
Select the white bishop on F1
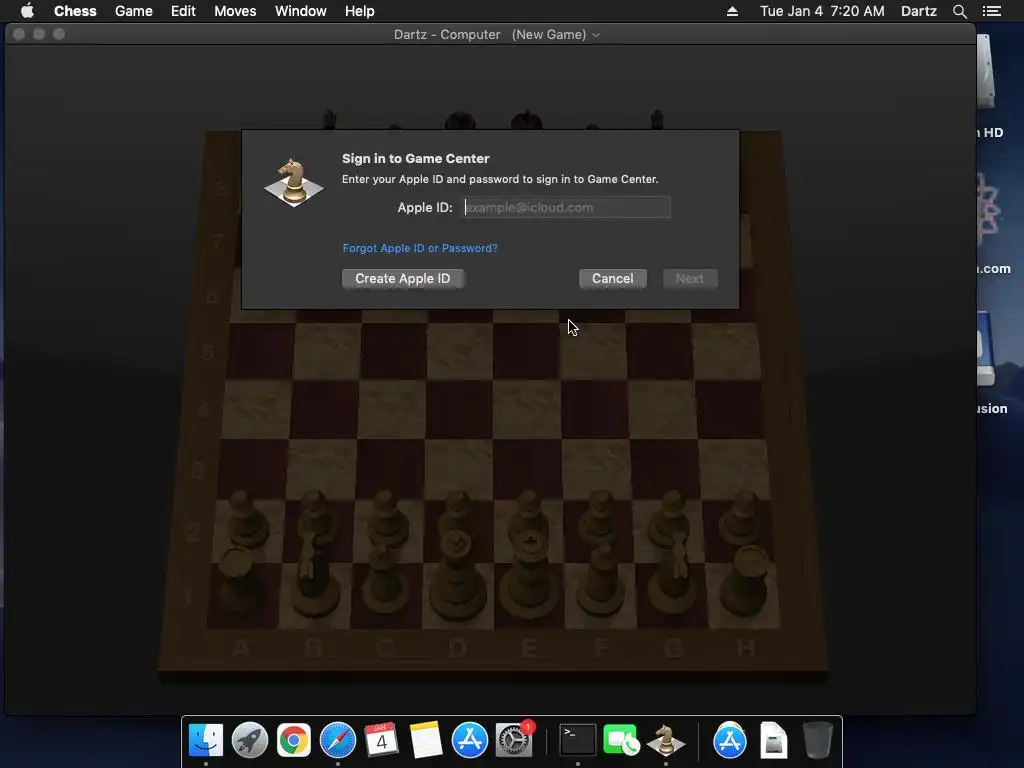coord(601,578)
